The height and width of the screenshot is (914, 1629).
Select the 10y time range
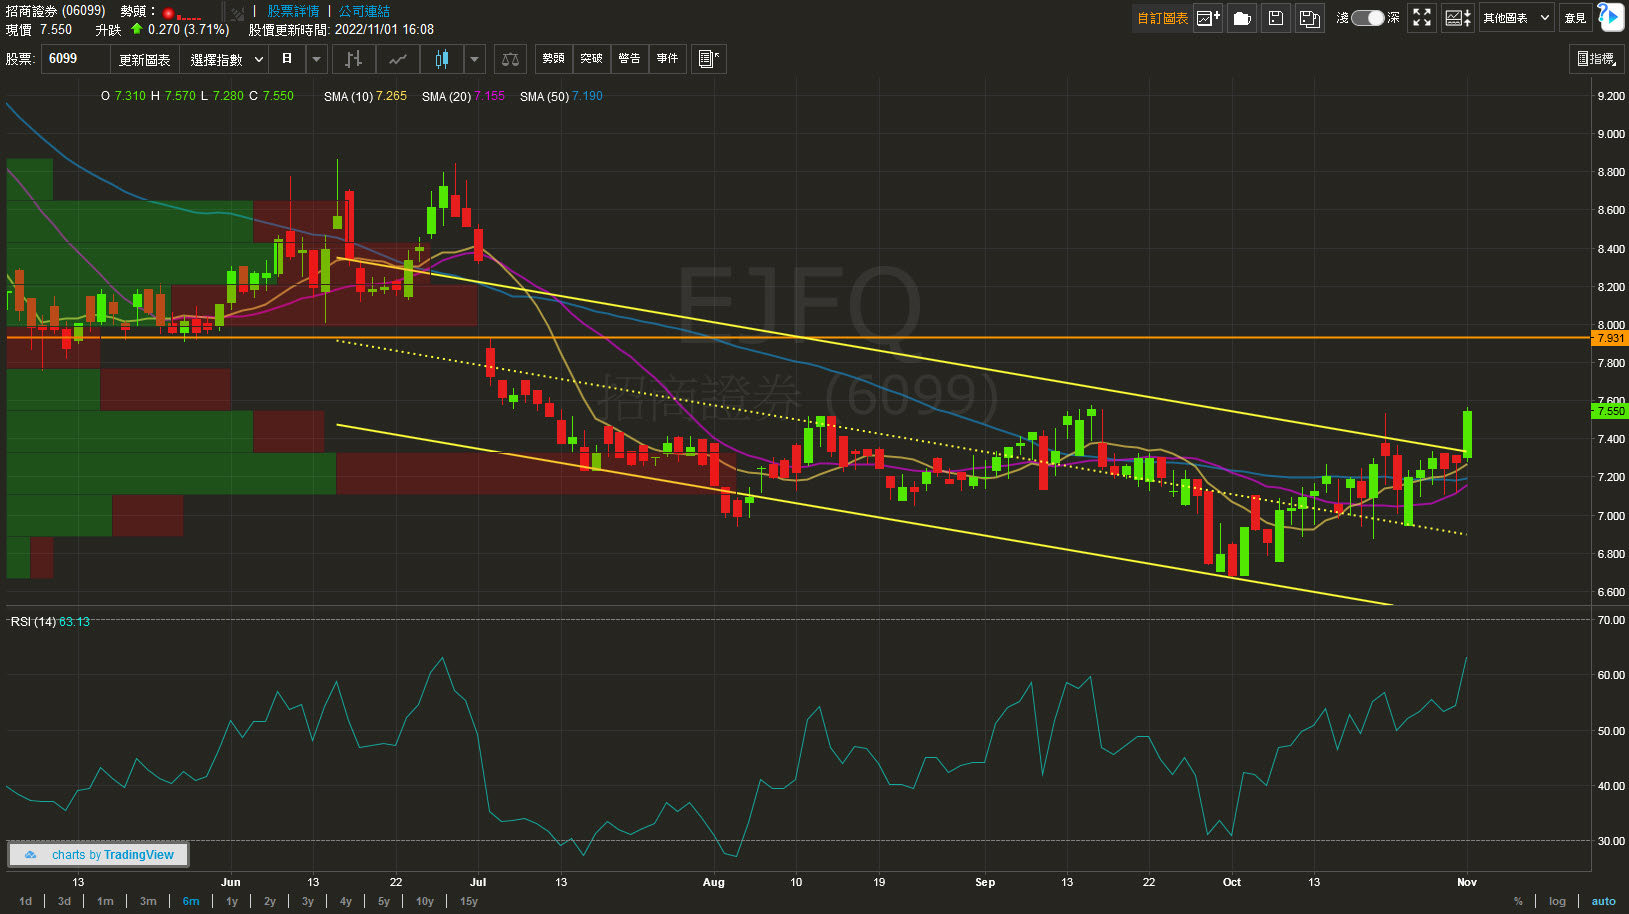tap(425, 901)
